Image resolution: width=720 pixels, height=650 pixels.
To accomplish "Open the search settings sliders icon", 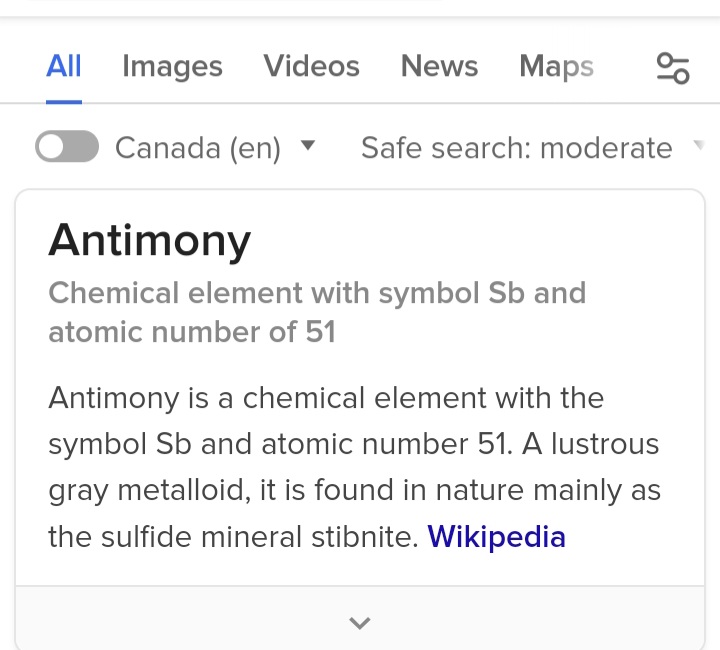I will (672, 68).
